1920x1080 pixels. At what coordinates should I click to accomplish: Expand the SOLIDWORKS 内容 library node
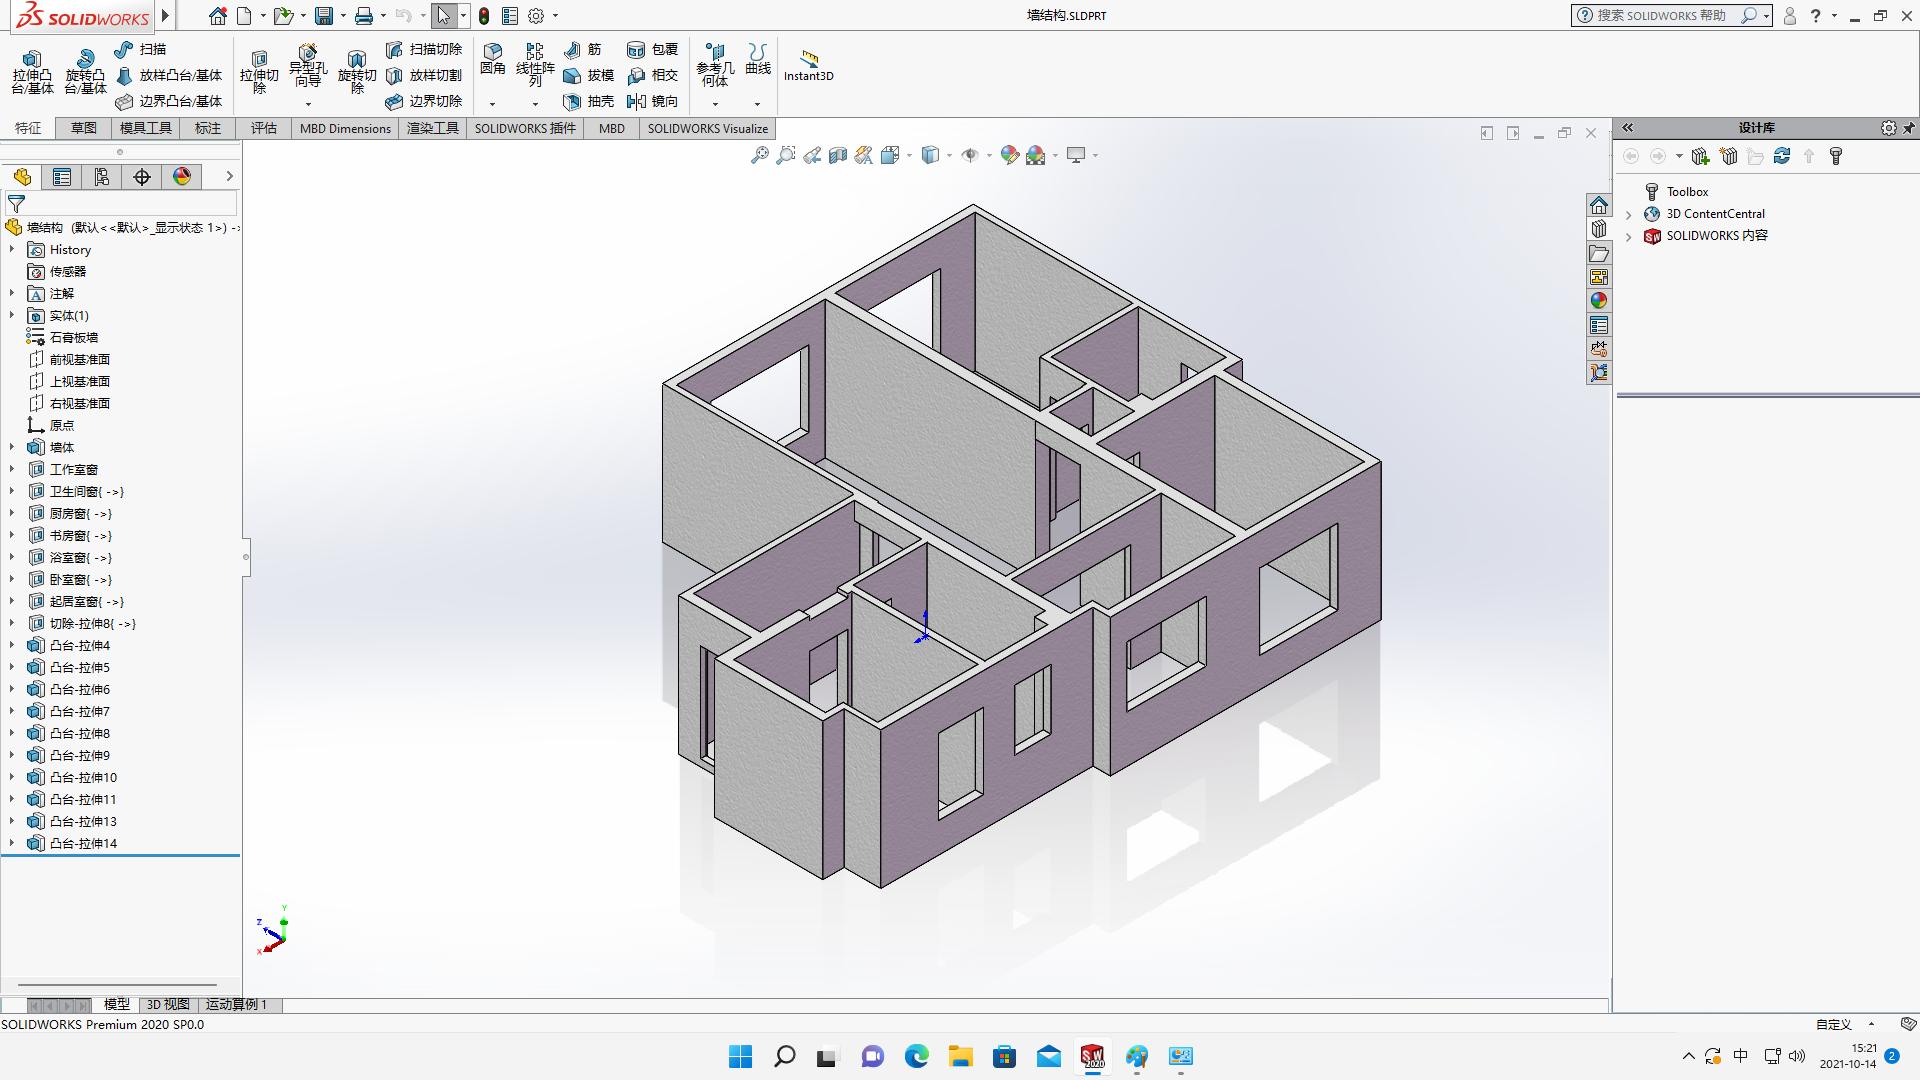[1629, 236]
